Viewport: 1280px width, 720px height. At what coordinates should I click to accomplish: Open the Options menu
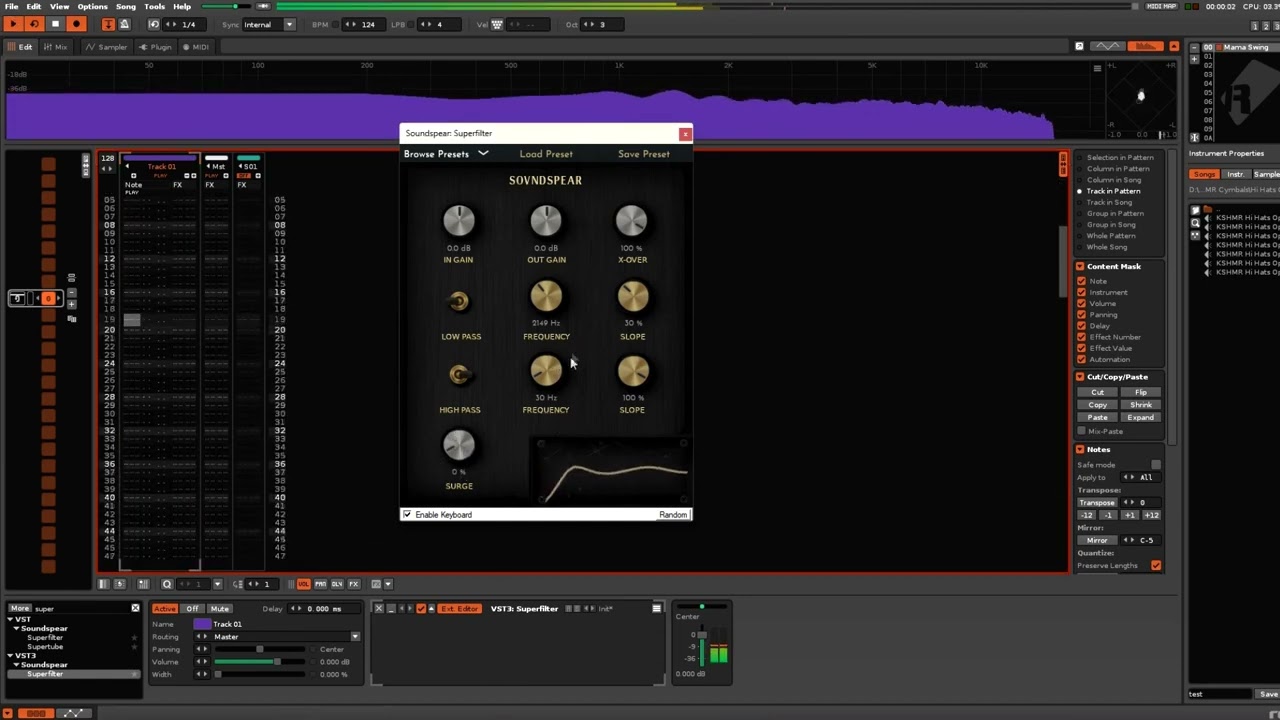[92, 6]
